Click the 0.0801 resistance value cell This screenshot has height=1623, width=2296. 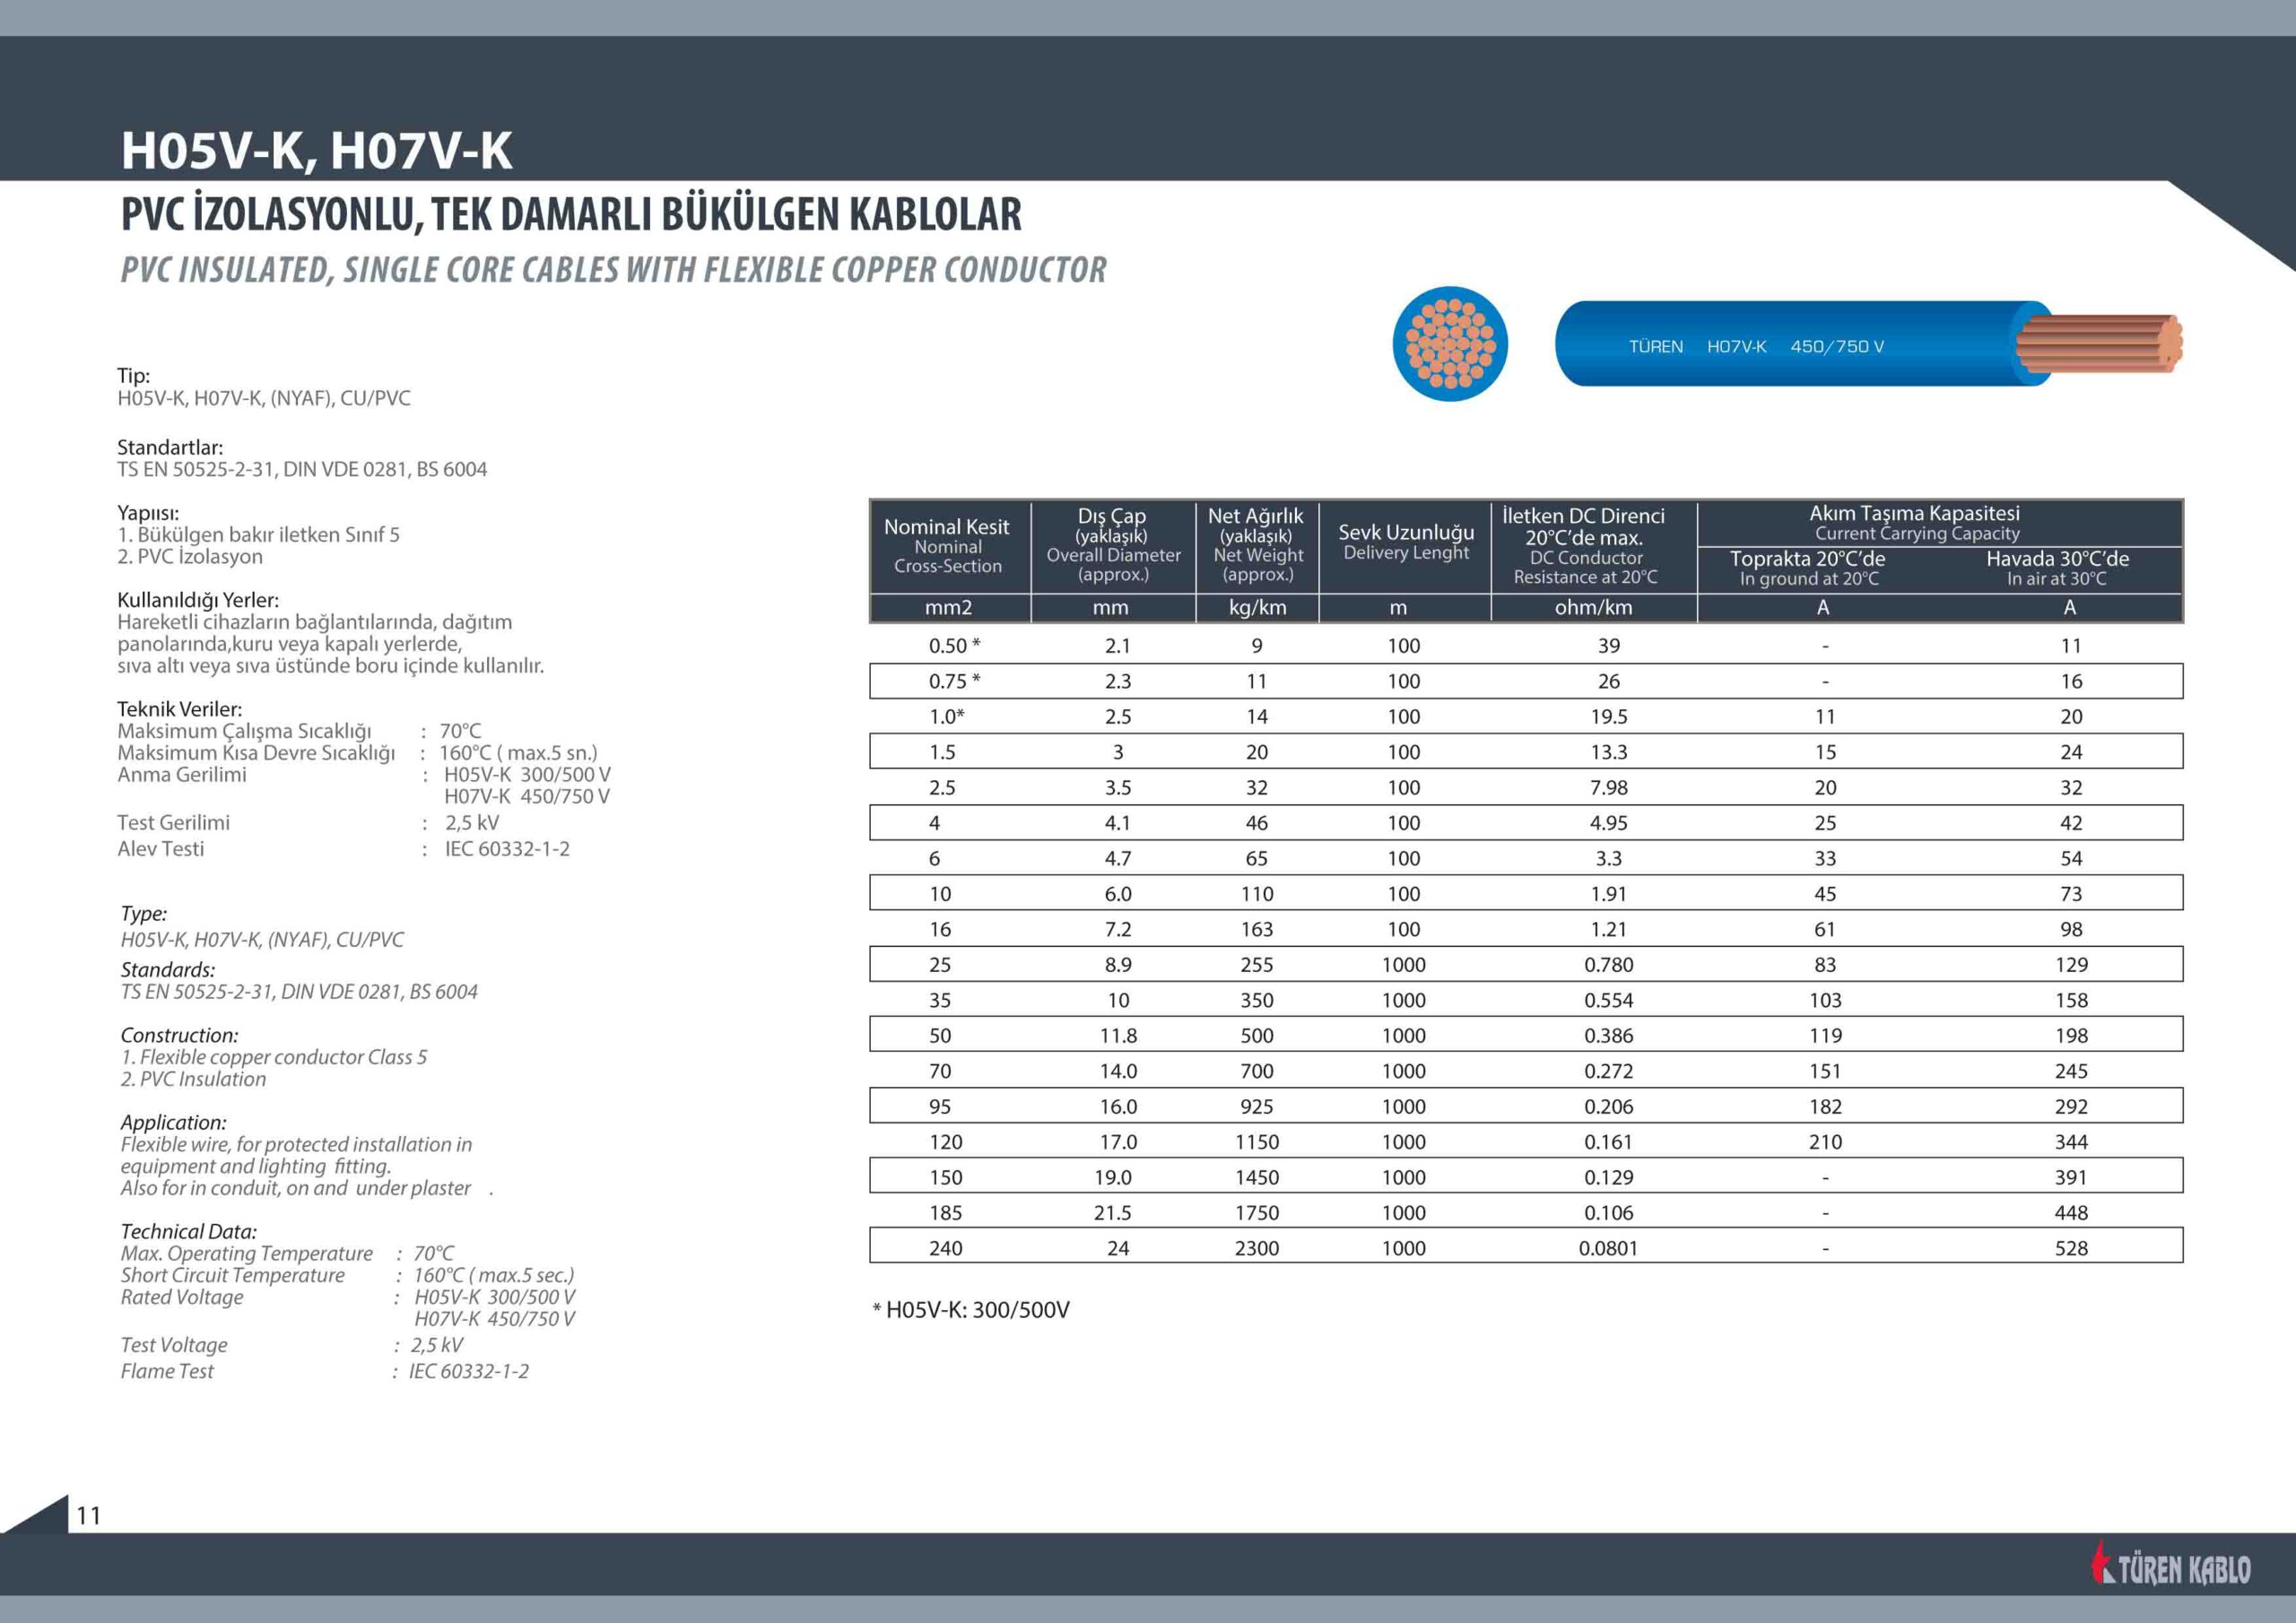pos(1607,1248)
